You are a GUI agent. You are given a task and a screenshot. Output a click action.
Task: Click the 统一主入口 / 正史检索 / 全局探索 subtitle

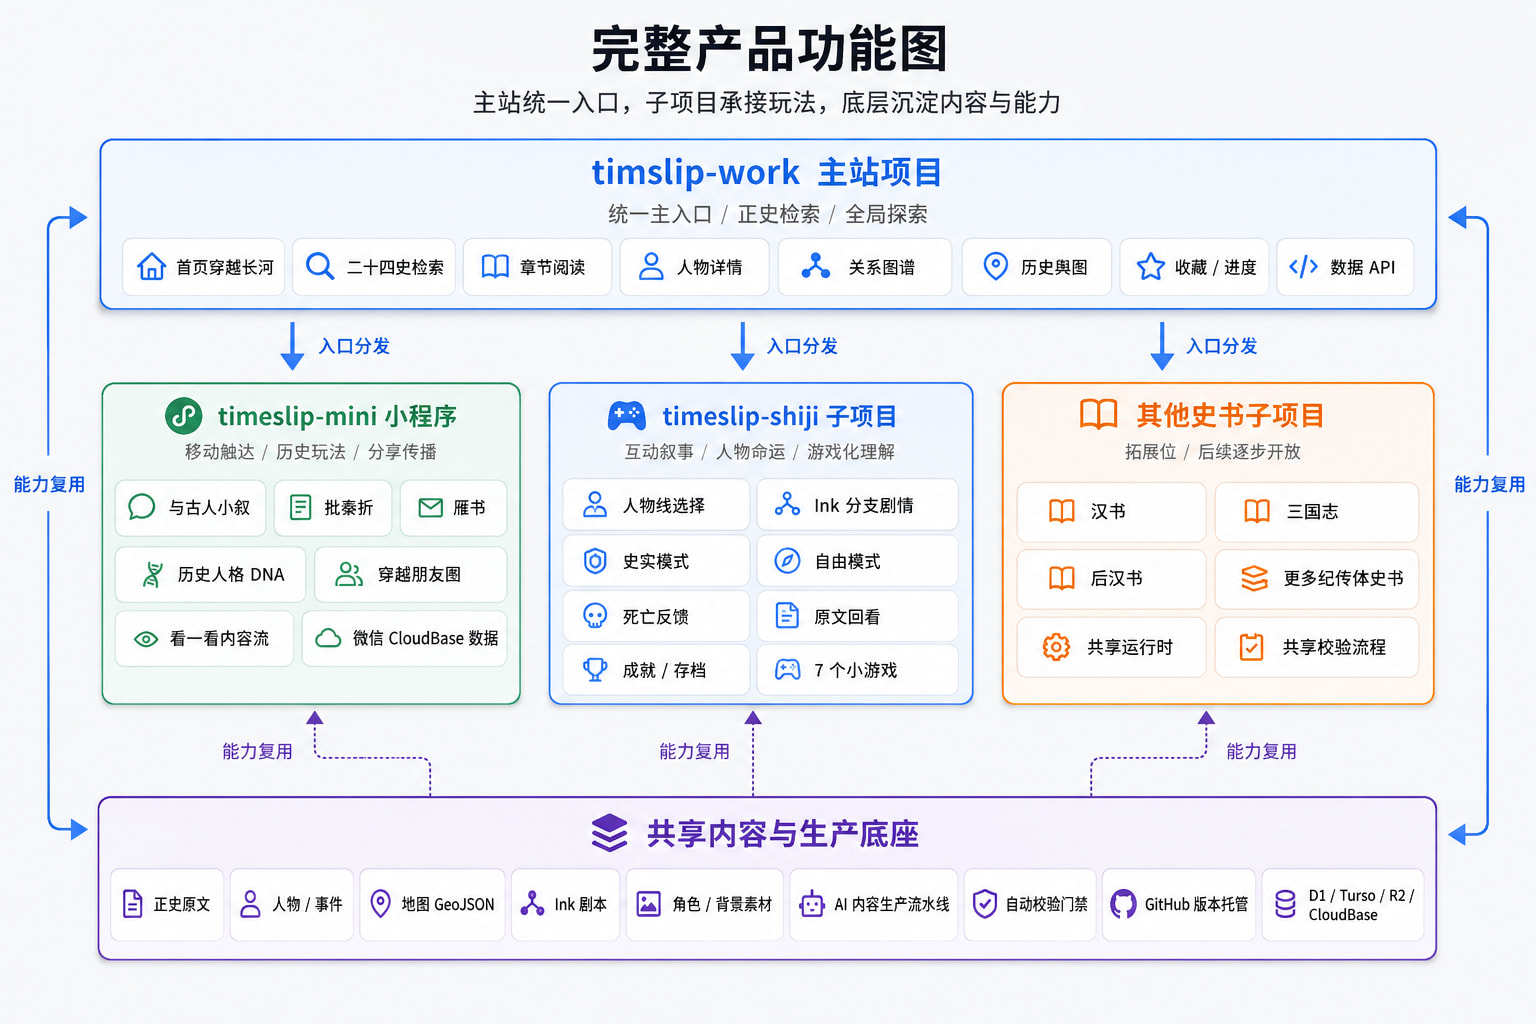pos(767,214)
